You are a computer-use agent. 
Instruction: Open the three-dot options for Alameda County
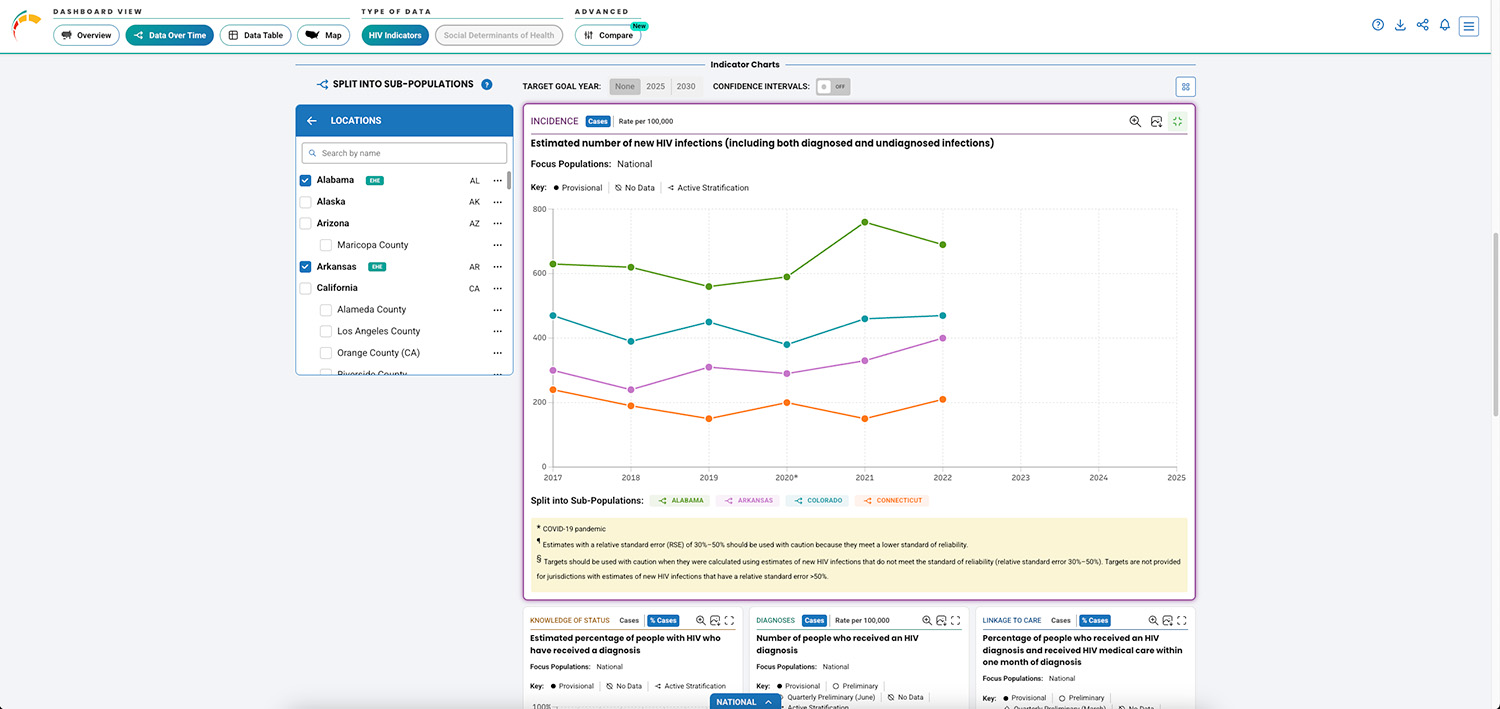497,310
